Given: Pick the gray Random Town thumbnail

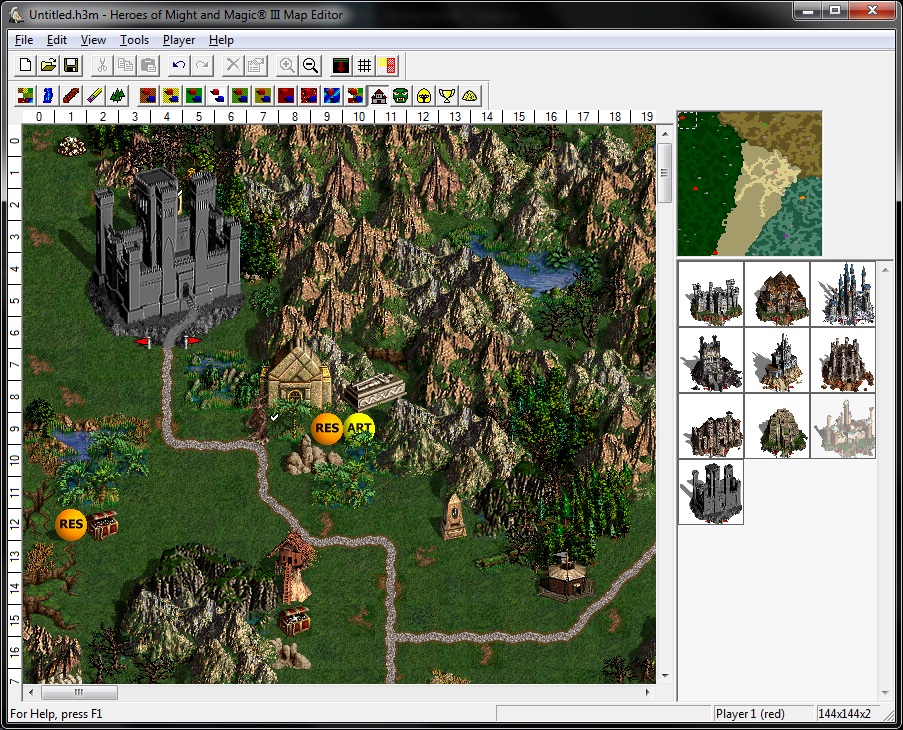Looking at the screenshot, I should pyautogui.click(x=711, y=492).
